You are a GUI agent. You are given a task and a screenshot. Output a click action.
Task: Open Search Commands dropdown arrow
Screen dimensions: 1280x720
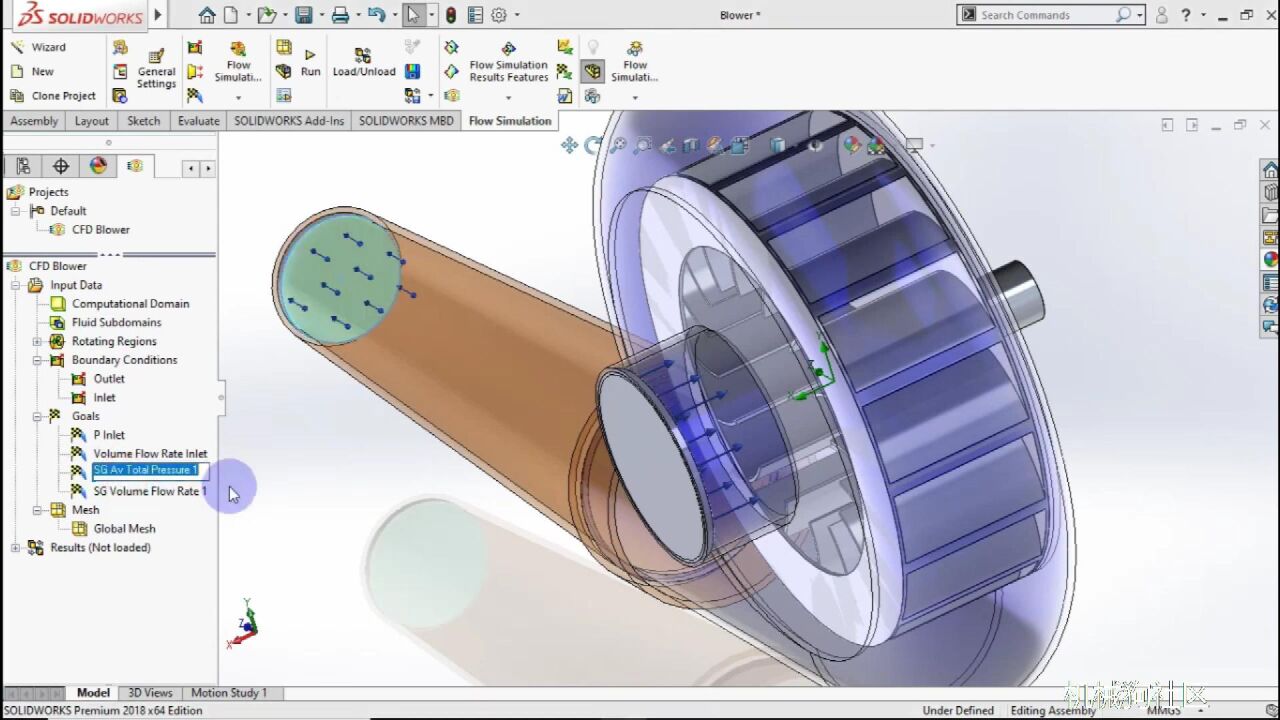point(1139,15)
